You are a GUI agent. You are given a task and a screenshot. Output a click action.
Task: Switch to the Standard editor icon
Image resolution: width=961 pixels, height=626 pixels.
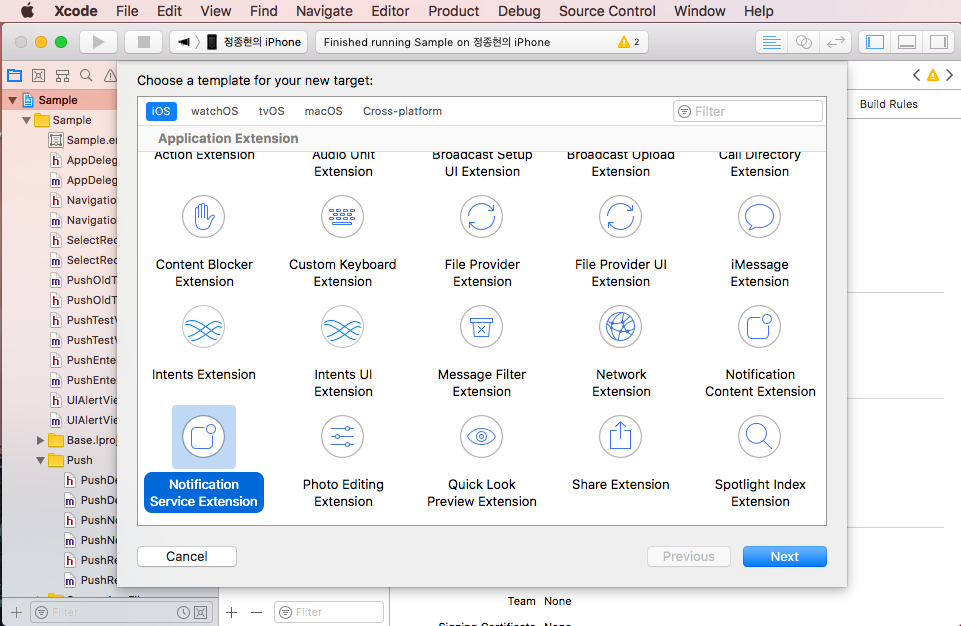tap(772, 42)
